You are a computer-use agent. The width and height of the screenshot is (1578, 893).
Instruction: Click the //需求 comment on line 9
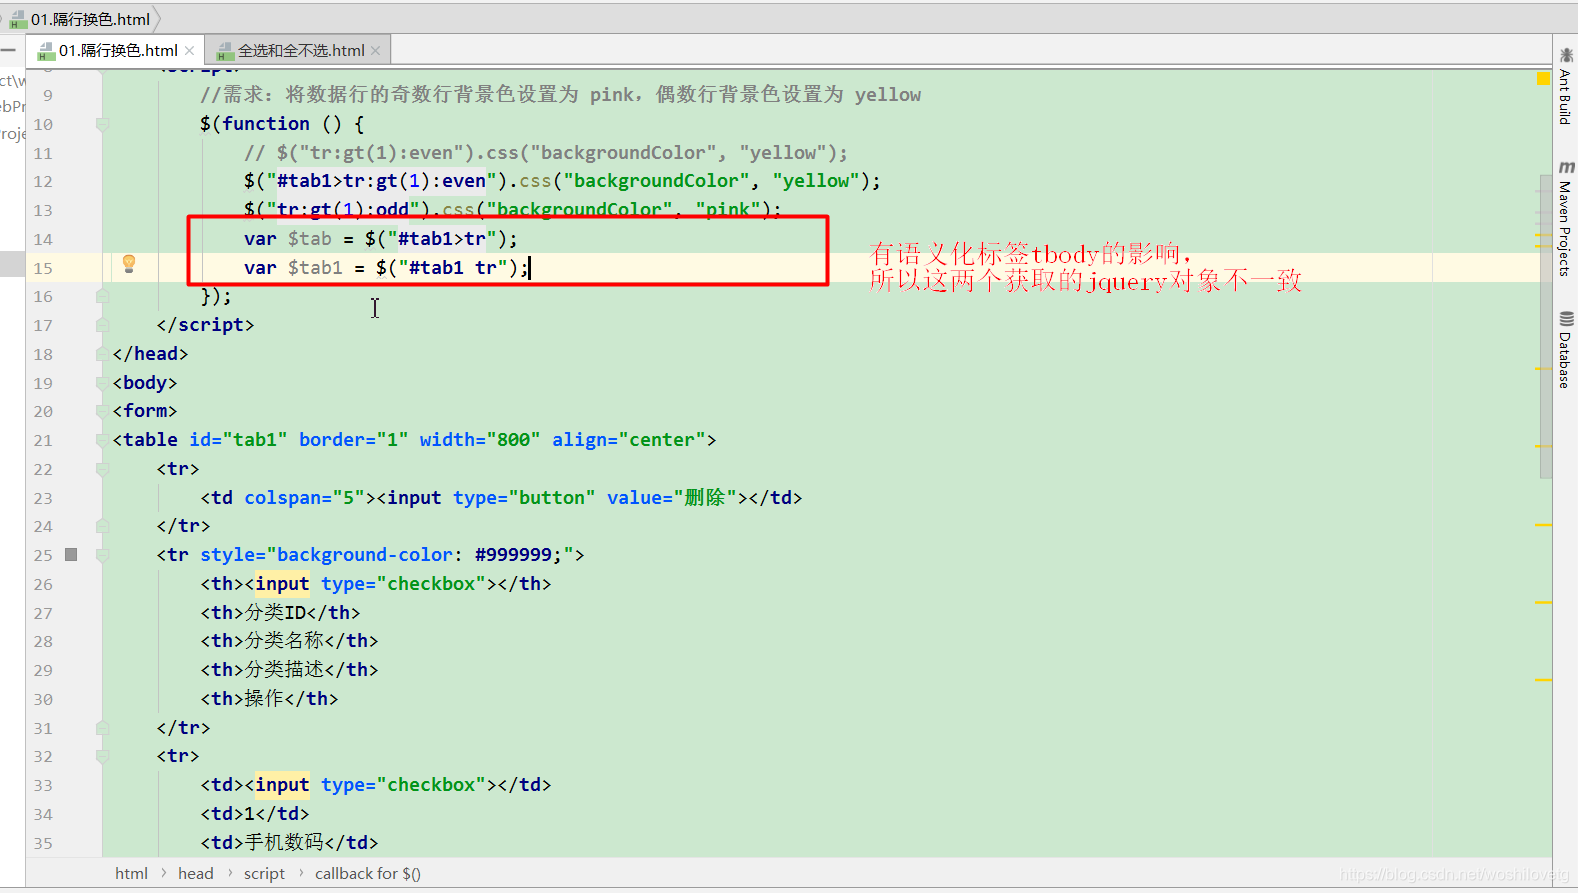[x=560, y=95]
